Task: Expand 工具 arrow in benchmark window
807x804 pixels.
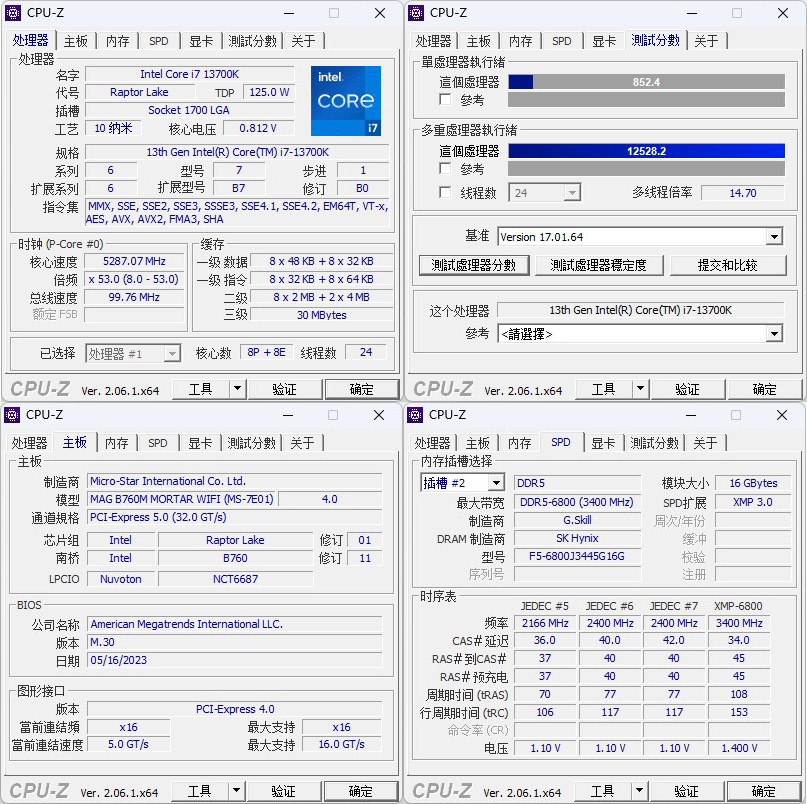Action: tap(640, 389)
